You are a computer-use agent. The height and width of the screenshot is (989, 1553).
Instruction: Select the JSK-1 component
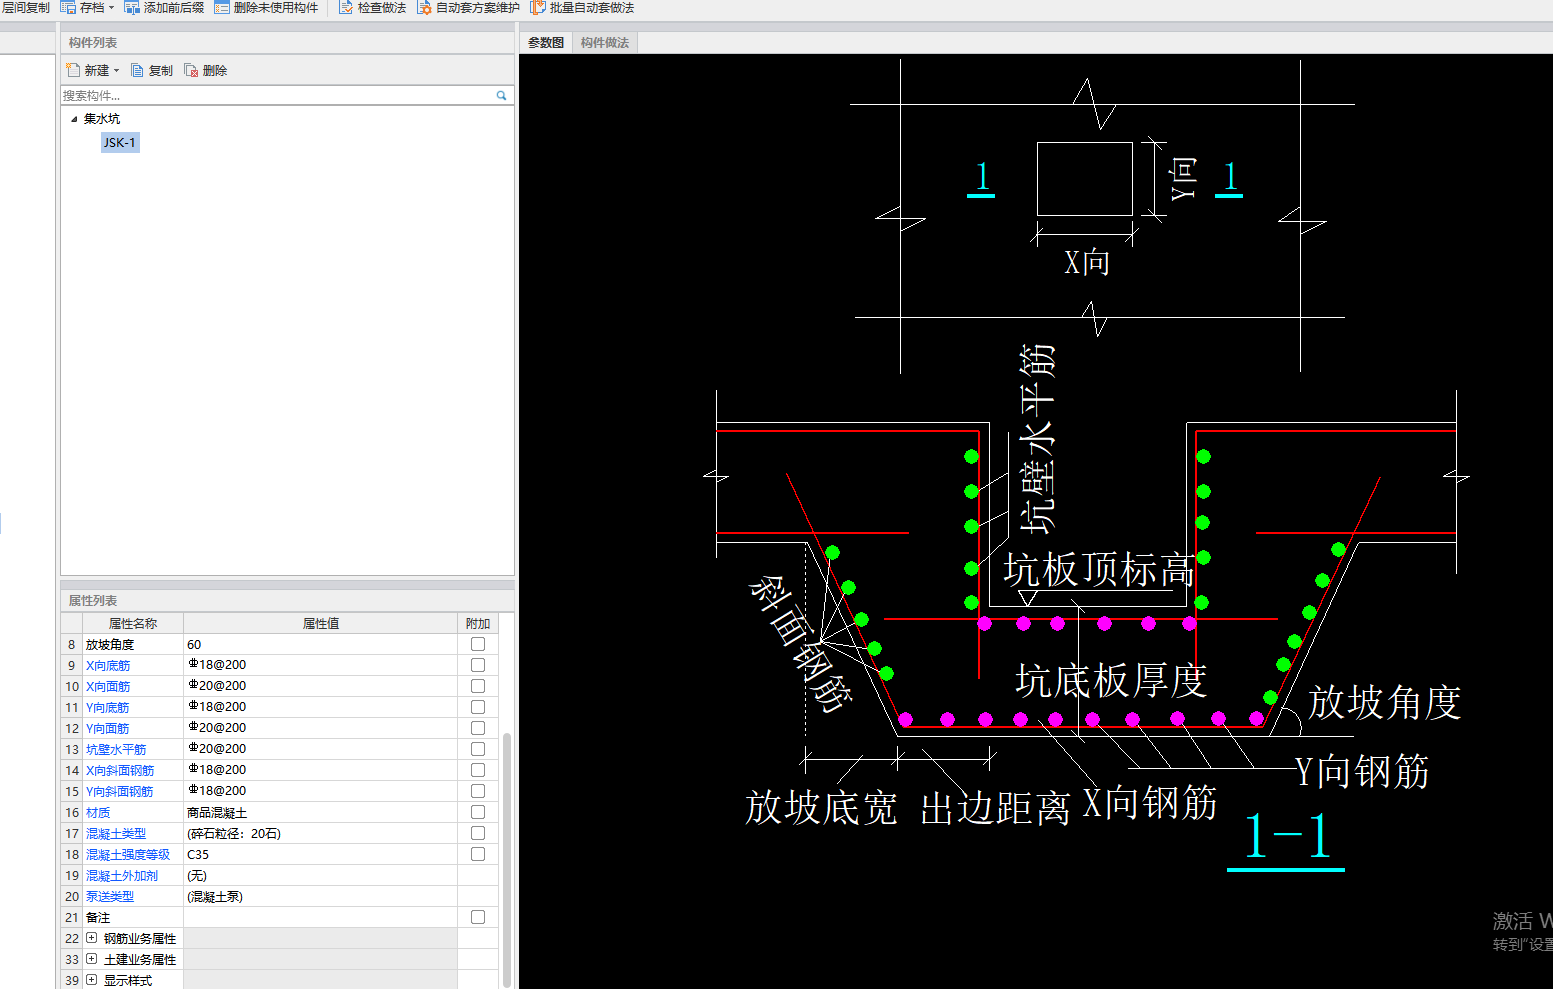pos(120,143)
